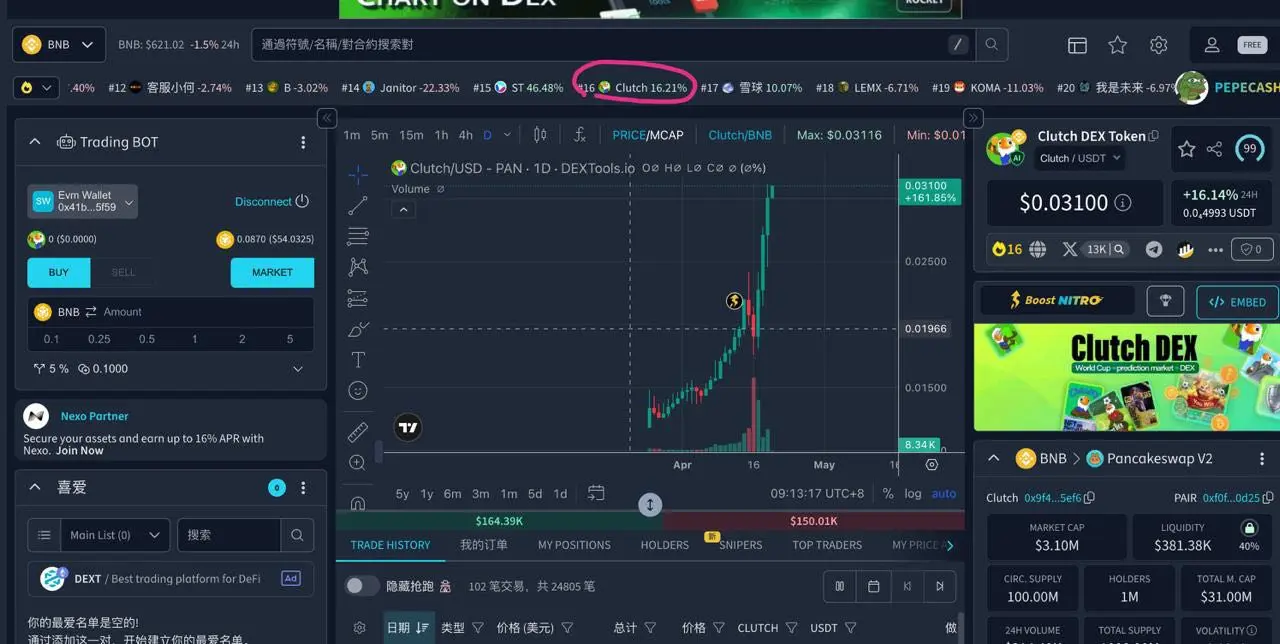Switch to the TRADE HISTORY tab
Screen dimensions: 1280x644
[390, 545]
